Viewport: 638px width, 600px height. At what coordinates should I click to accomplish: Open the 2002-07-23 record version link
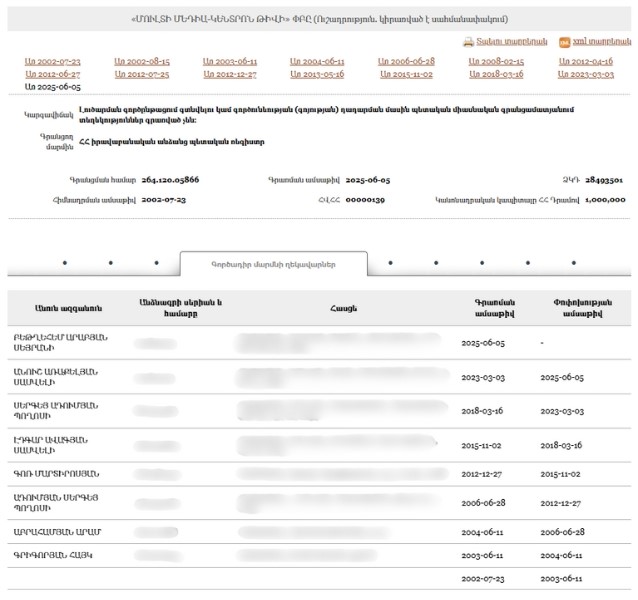[52, 61]
